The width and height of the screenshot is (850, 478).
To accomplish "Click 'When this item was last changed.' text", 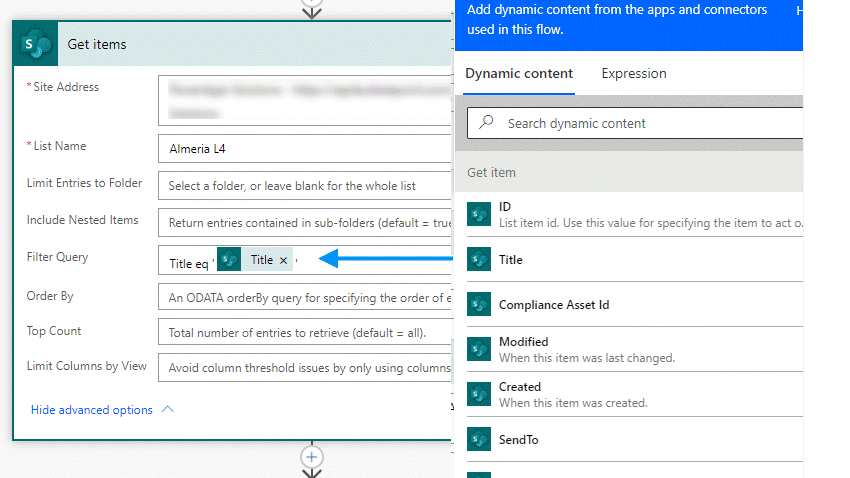I will pos(587,358).
